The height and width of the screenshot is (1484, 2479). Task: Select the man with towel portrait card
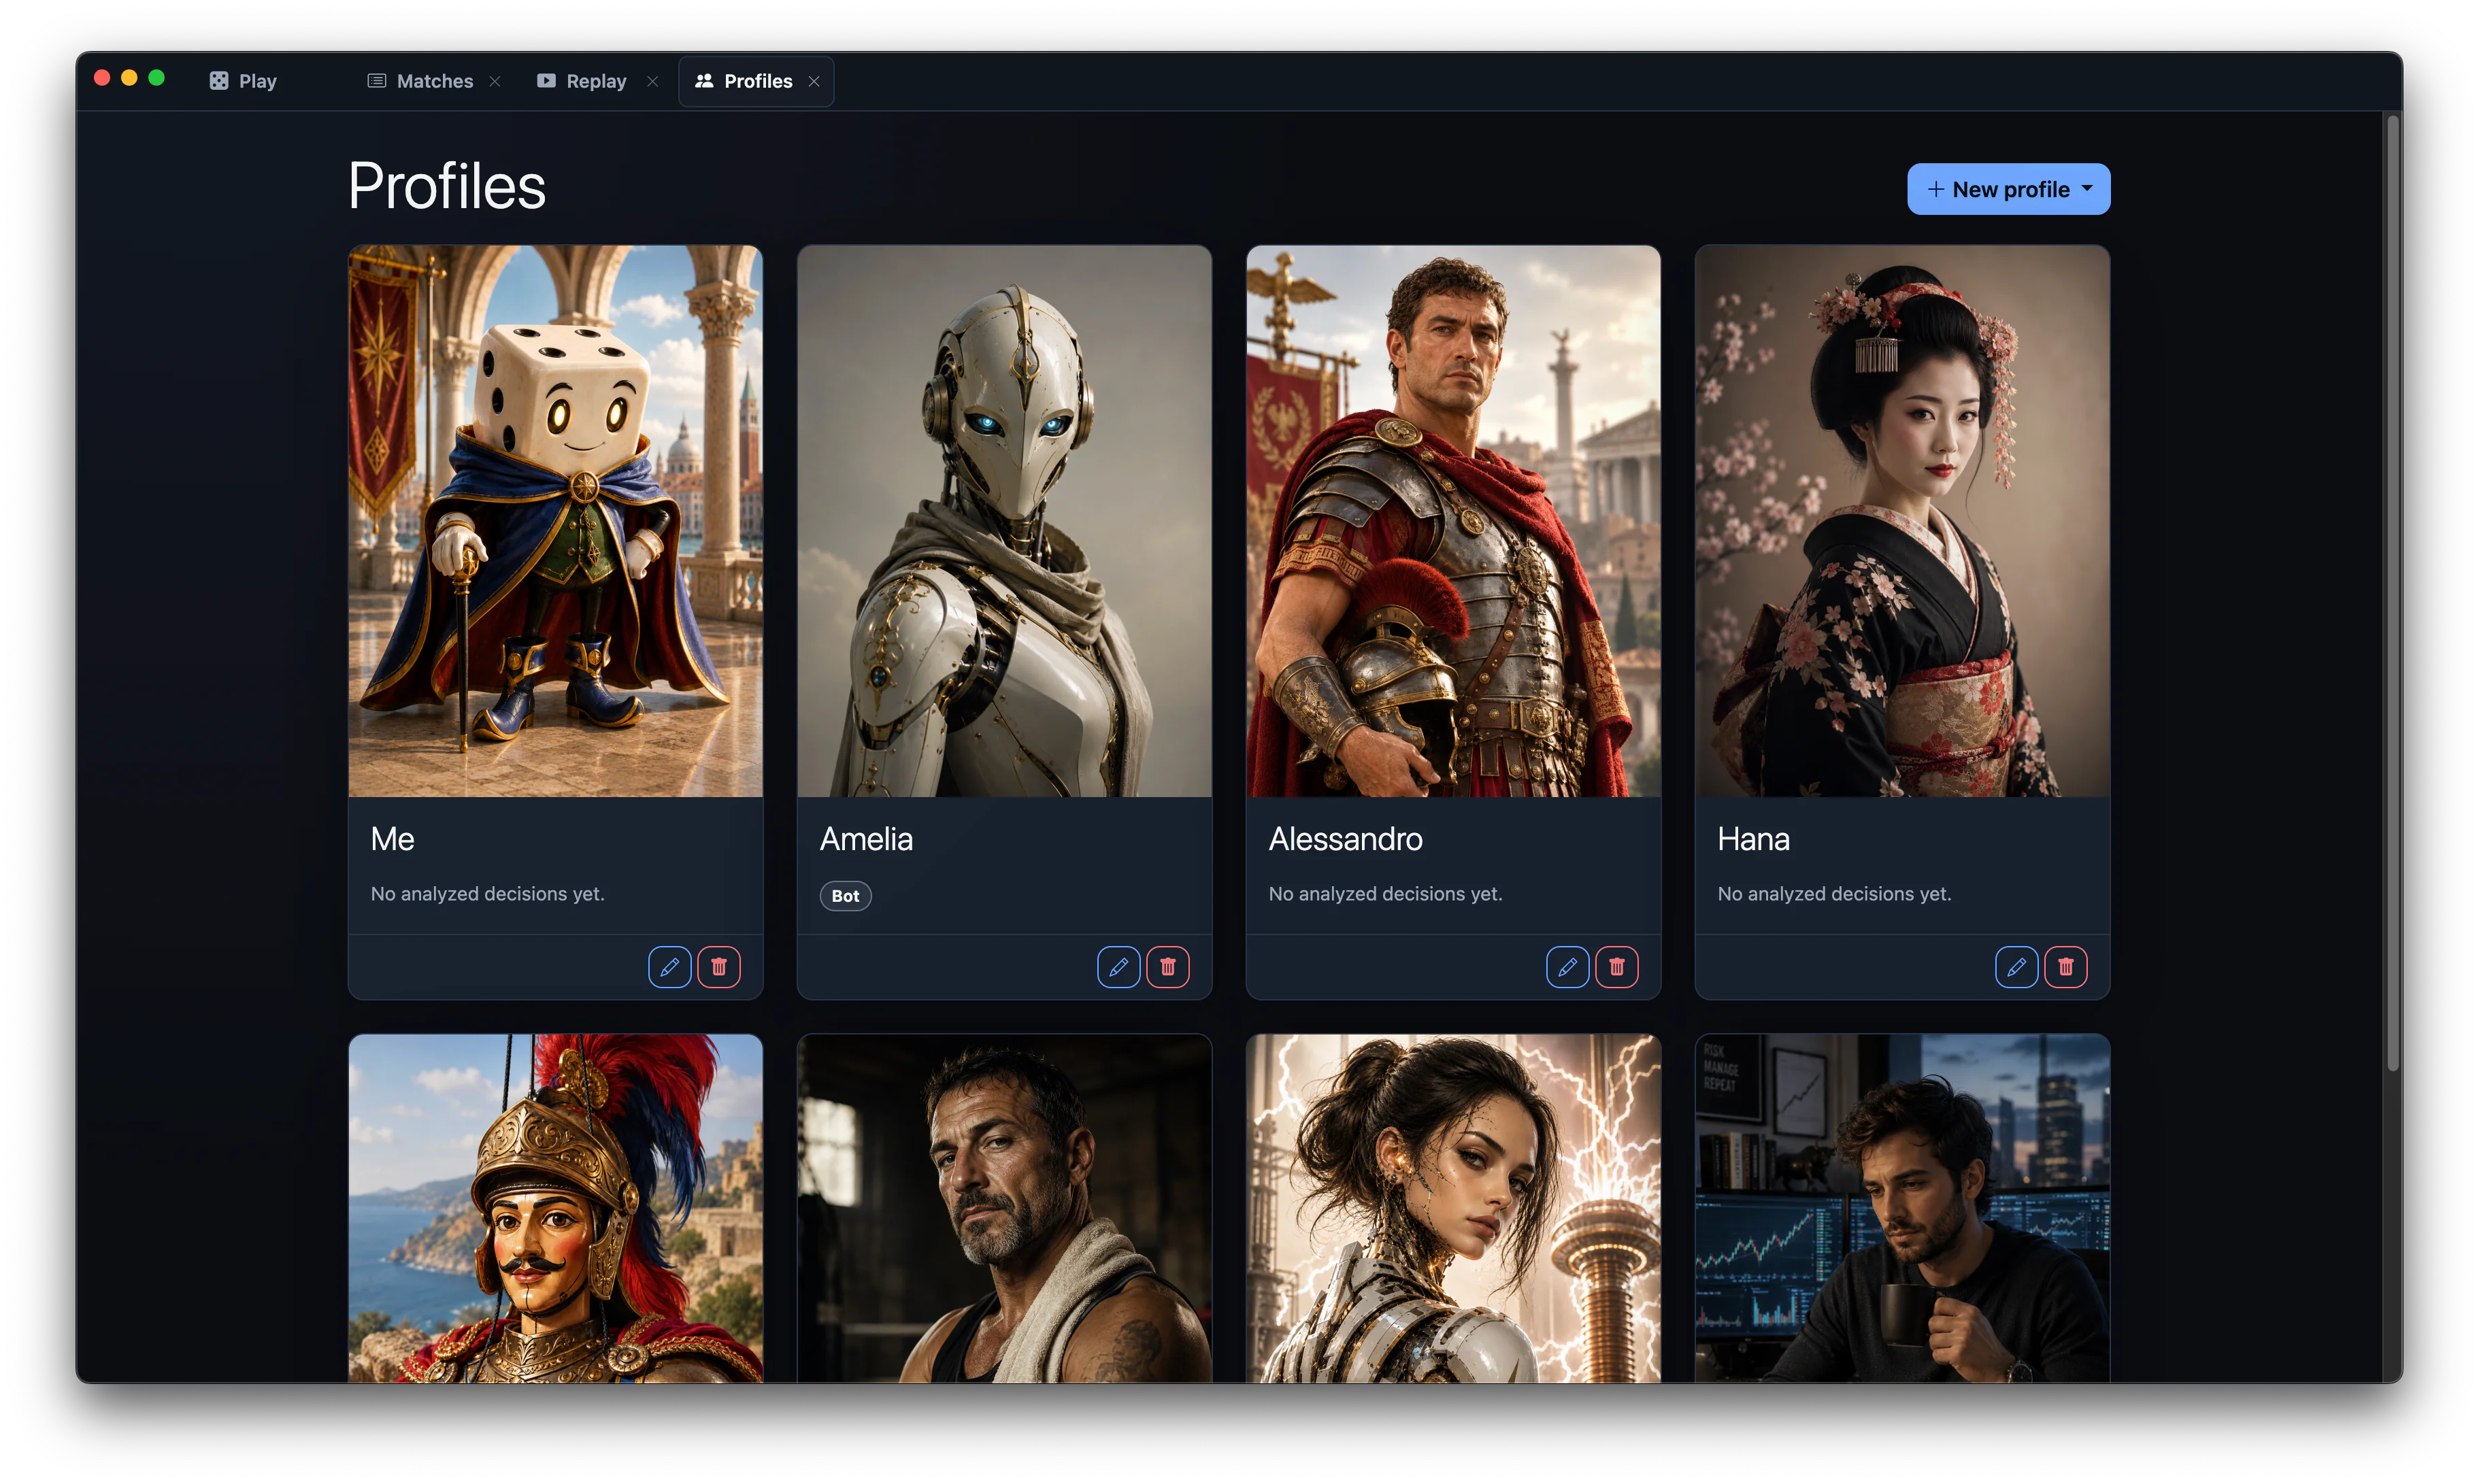coord(1004,1208)
